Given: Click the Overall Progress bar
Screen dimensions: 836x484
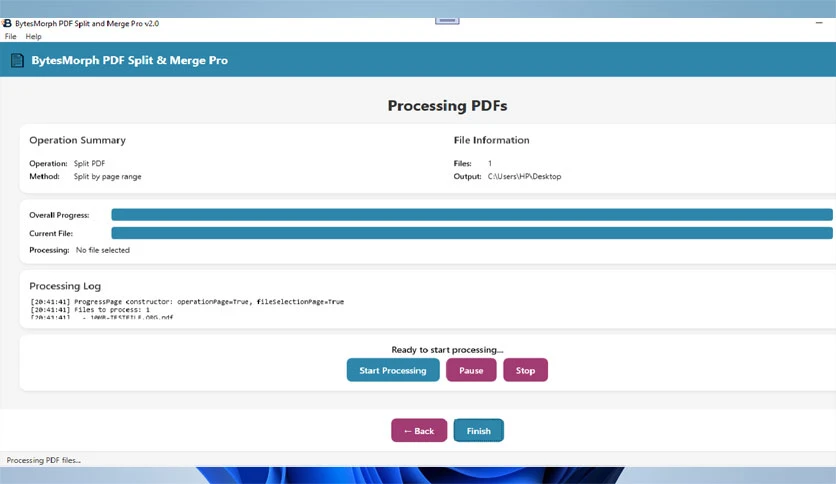Looking at the screenshot, I should click(x=472, y=214).
